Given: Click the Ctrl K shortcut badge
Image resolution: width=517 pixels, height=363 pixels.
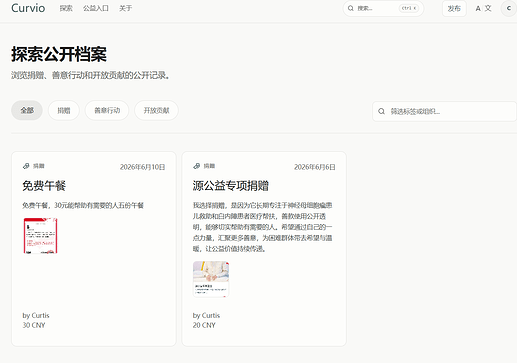Looking at the screenshot, I should [x=409, y=8].
